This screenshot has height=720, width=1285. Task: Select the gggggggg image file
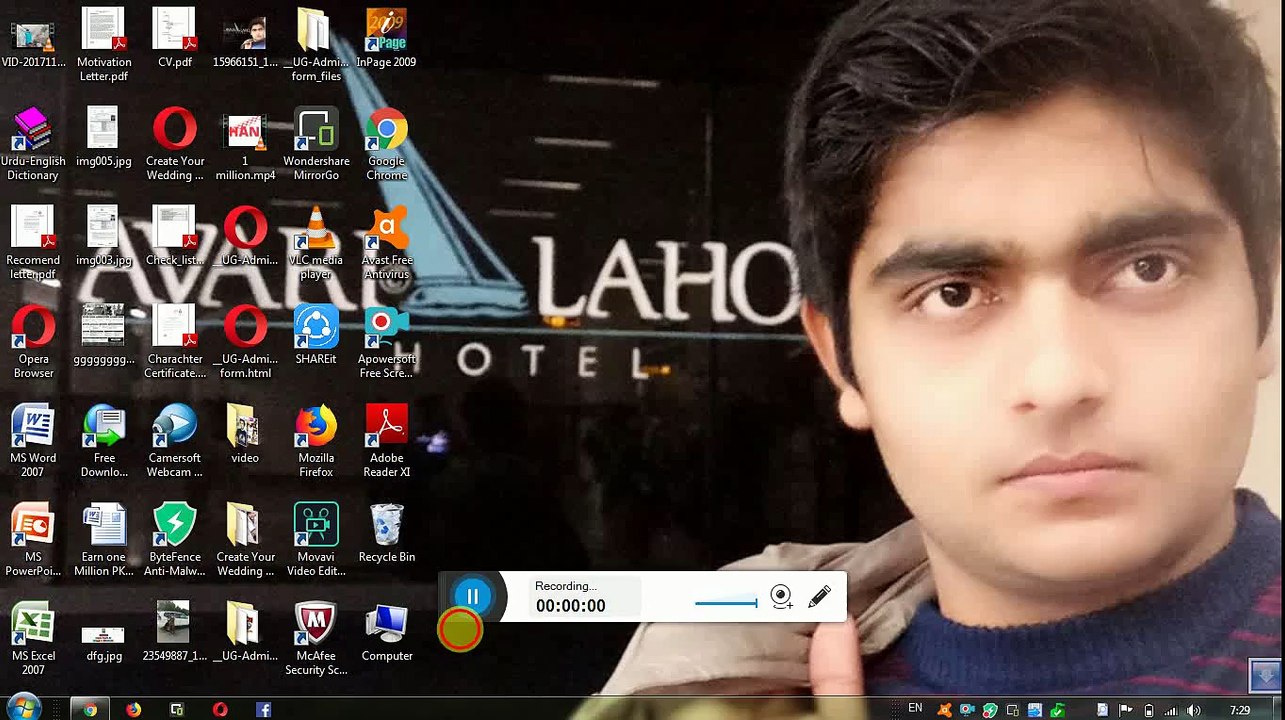click(104, 337)
